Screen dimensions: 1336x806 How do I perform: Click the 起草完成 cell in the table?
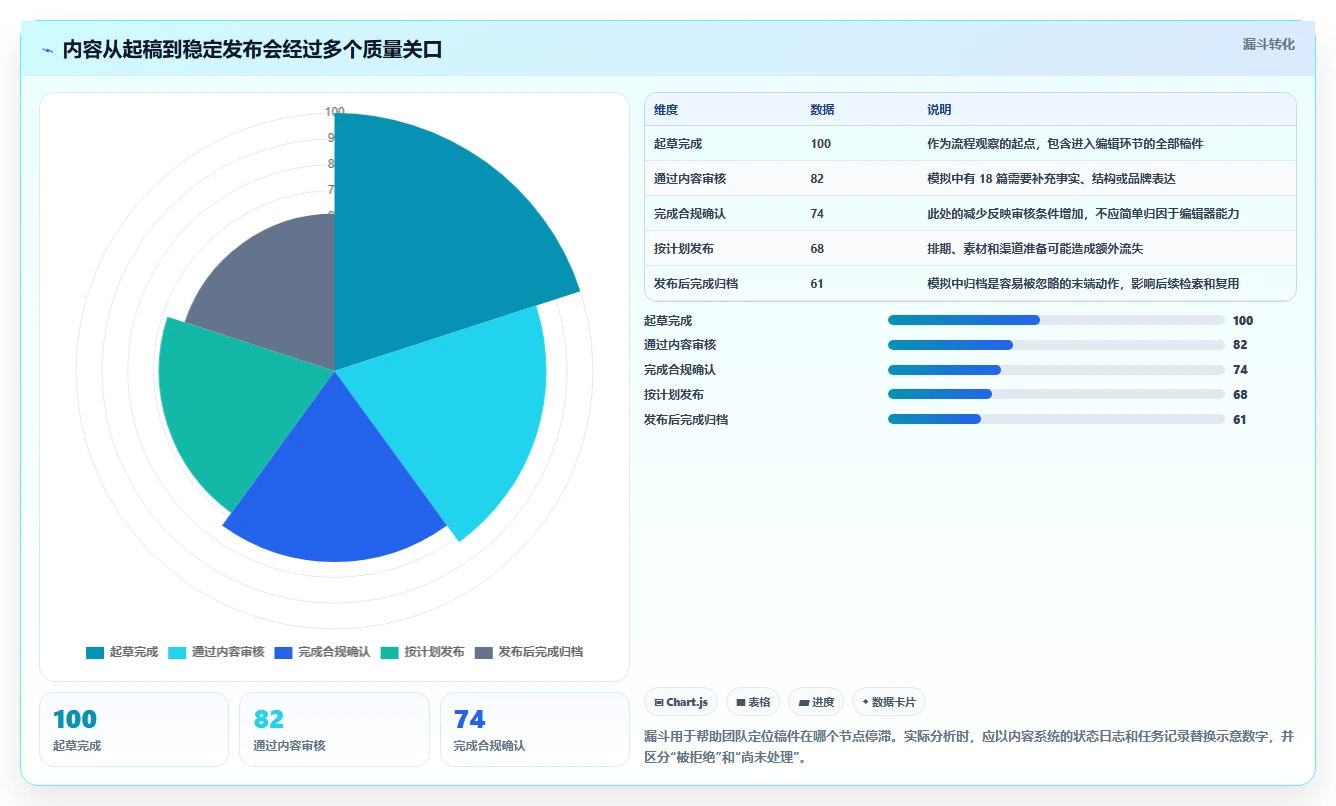[x=678, y=144]
